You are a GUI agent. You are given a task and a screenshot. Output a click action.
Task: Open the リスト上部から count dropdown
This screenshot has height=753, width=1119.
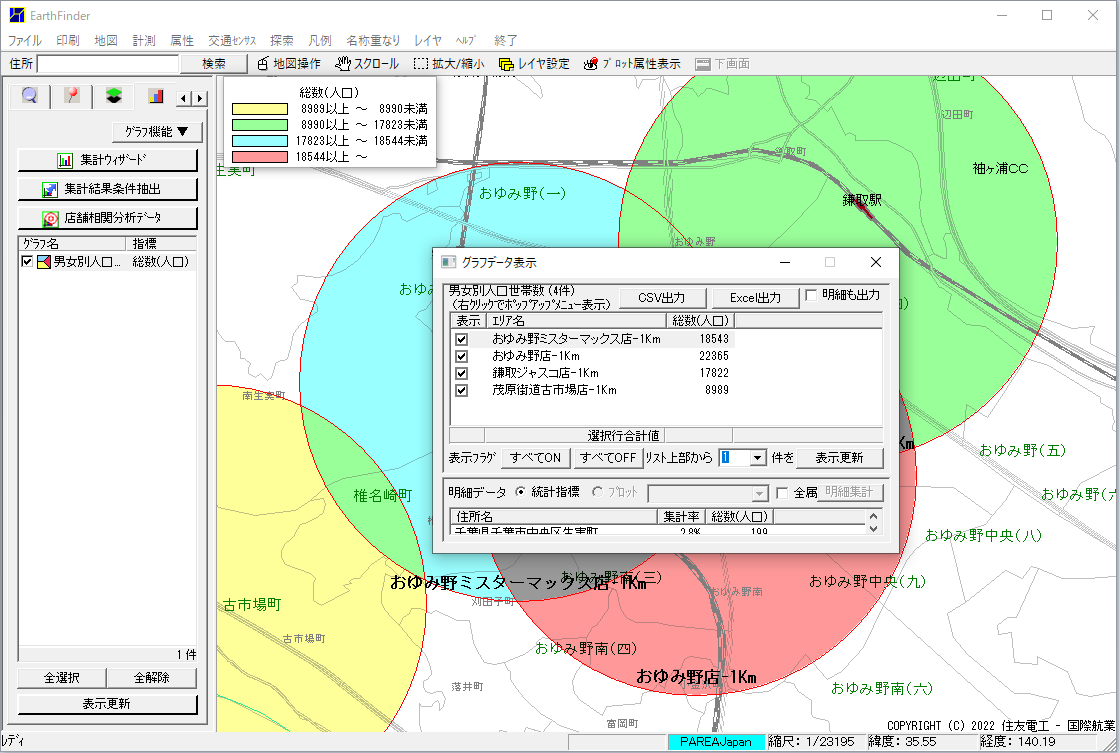pos(758,458)
